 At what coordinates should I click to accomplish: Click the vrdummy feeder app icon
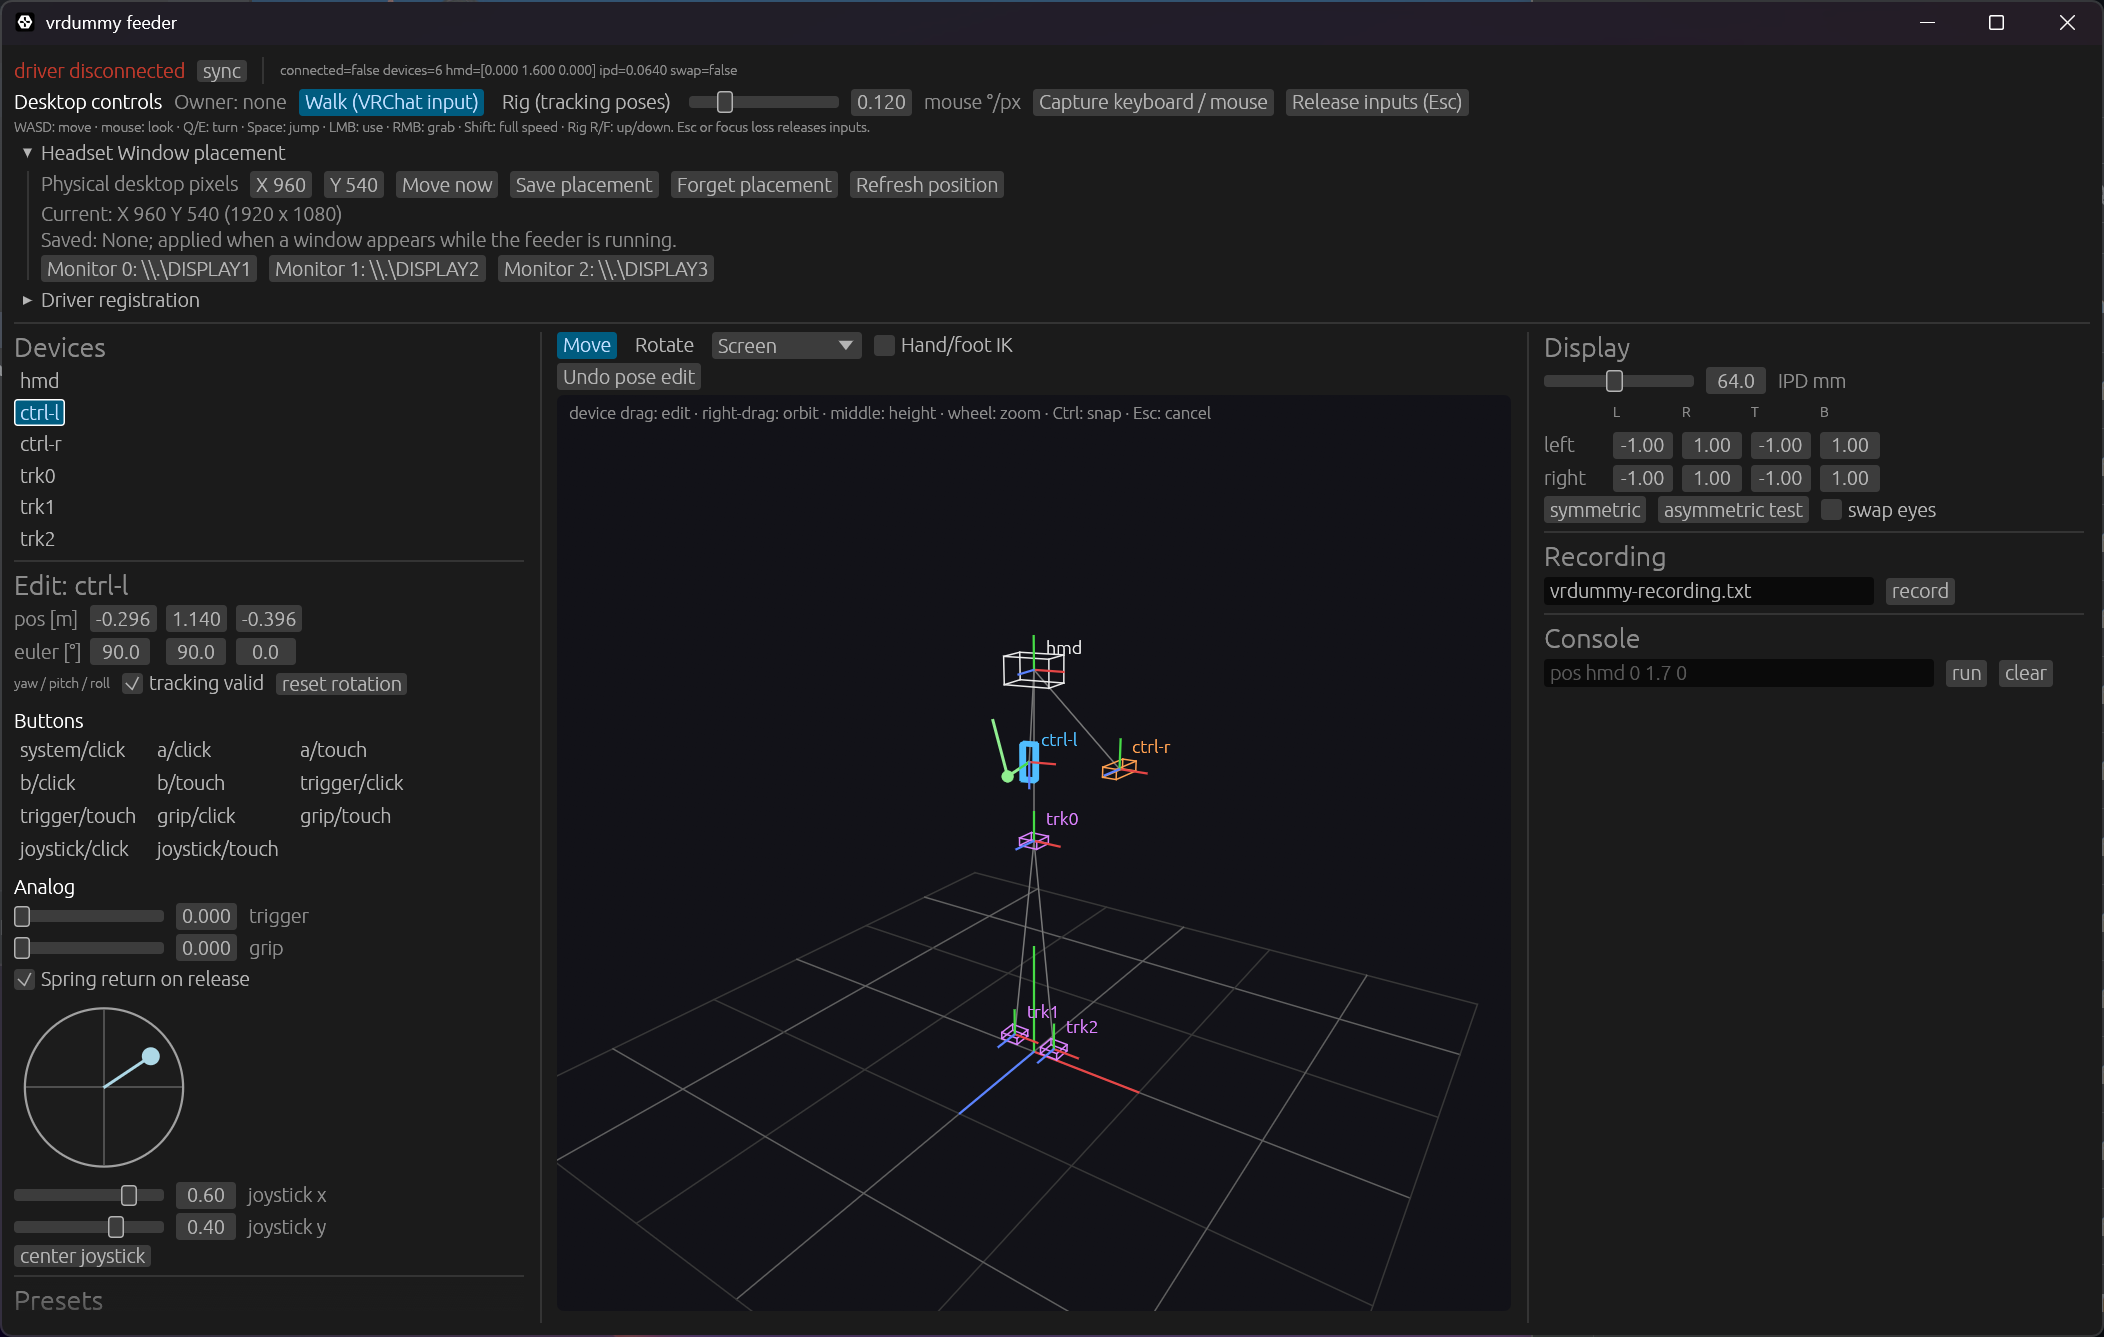coord(25,22)
